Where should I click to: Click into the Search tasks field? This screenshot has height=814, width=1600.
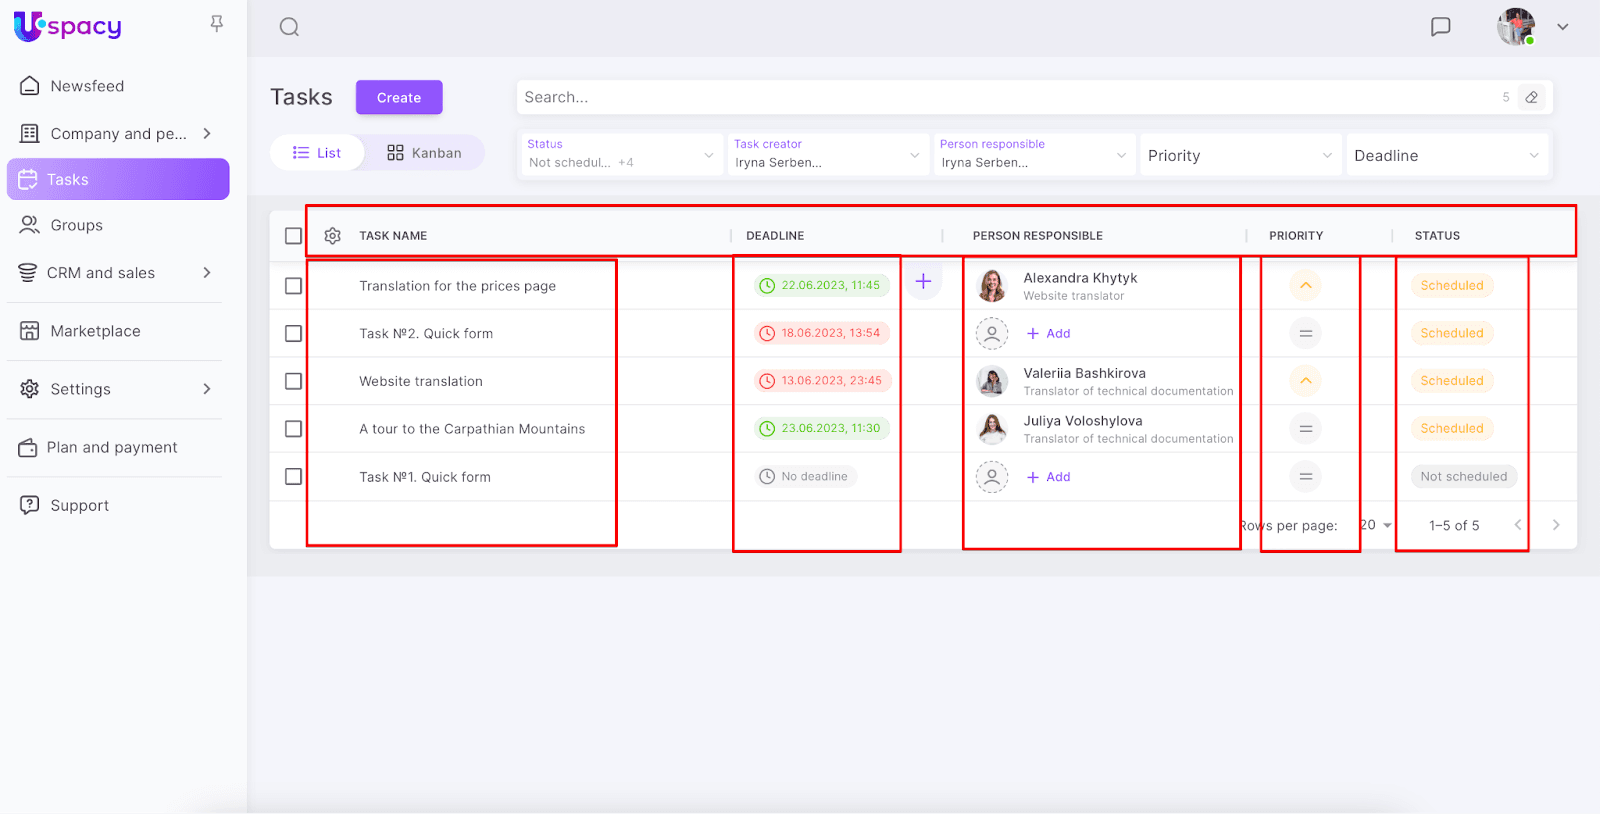[x=1000, y=98]
